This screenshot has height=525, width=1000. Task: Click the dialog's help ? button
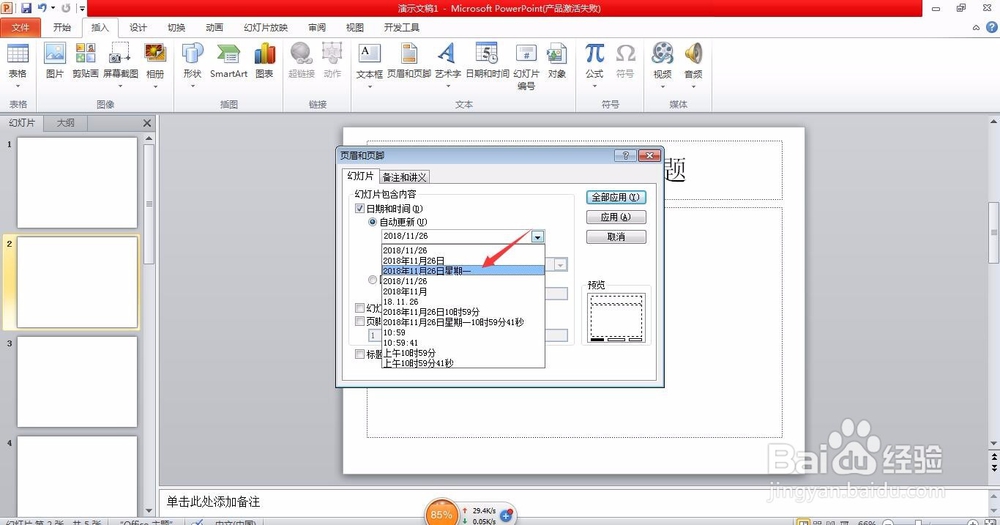[x=625, y=156]
